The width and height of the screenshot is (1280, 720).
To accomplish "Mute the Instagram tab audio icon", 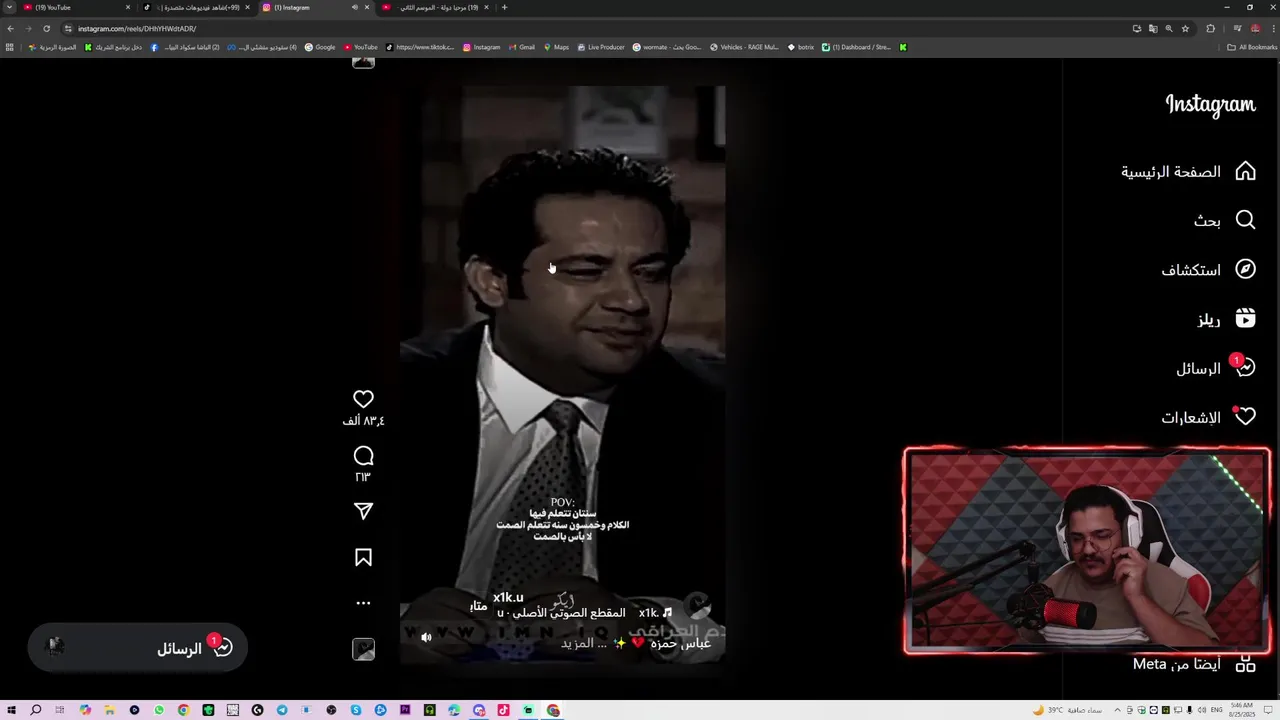I will (x=354, y=7).
